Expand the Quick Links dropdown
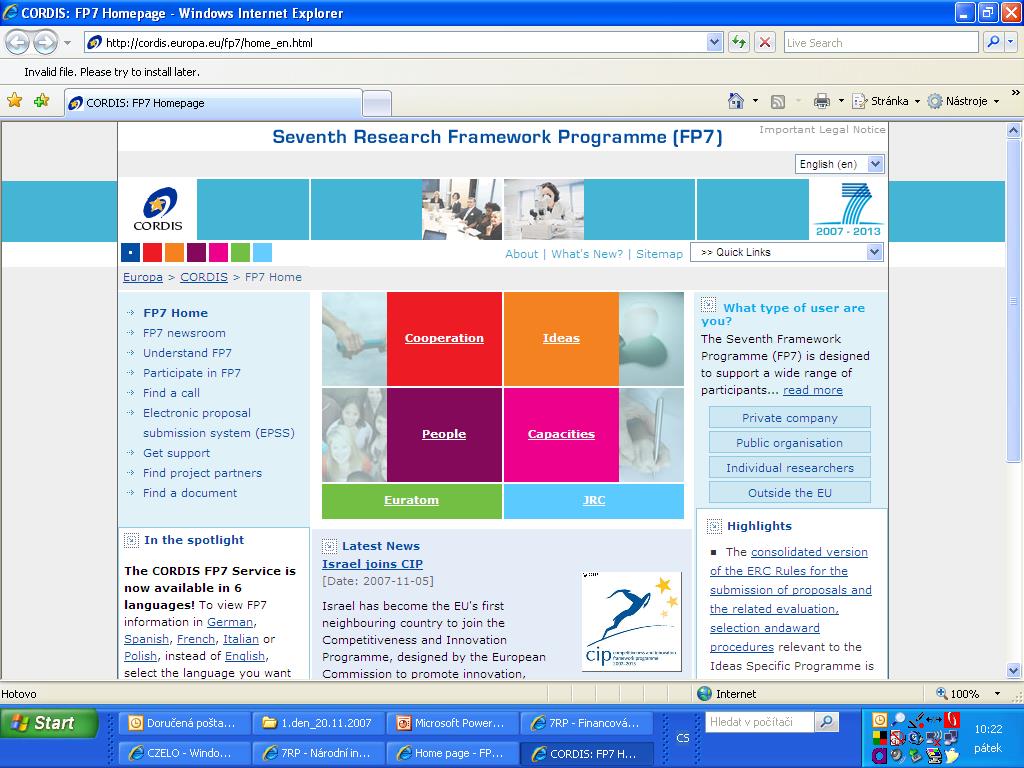Image resolution: width=1024 pixels, height=768 pixels. point(874,252)
